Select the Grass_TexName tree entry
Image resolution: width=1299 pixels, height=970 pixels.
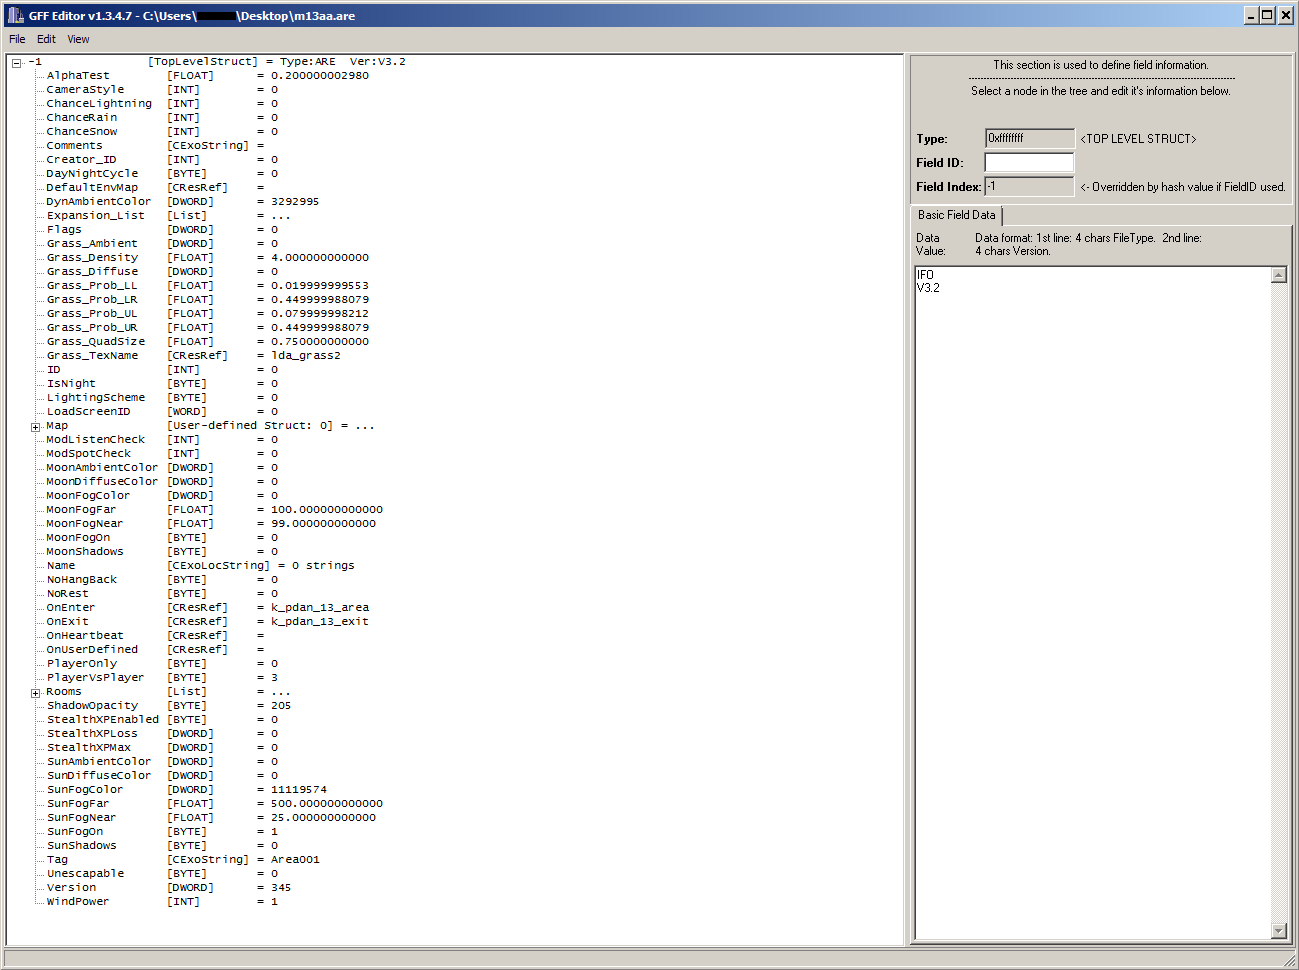point(92,356)
